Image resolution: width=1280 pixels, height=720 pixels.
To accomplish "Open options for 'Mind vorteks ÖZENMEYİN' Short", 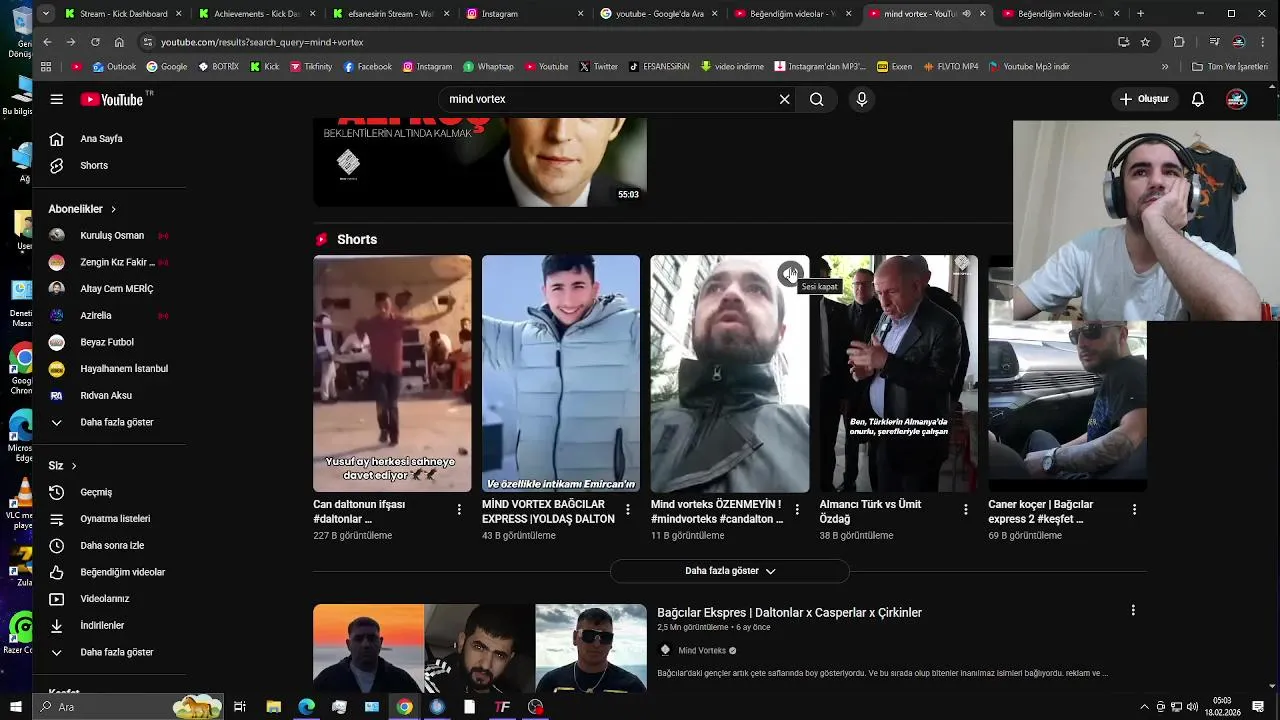I will click(x=797, y=510).
